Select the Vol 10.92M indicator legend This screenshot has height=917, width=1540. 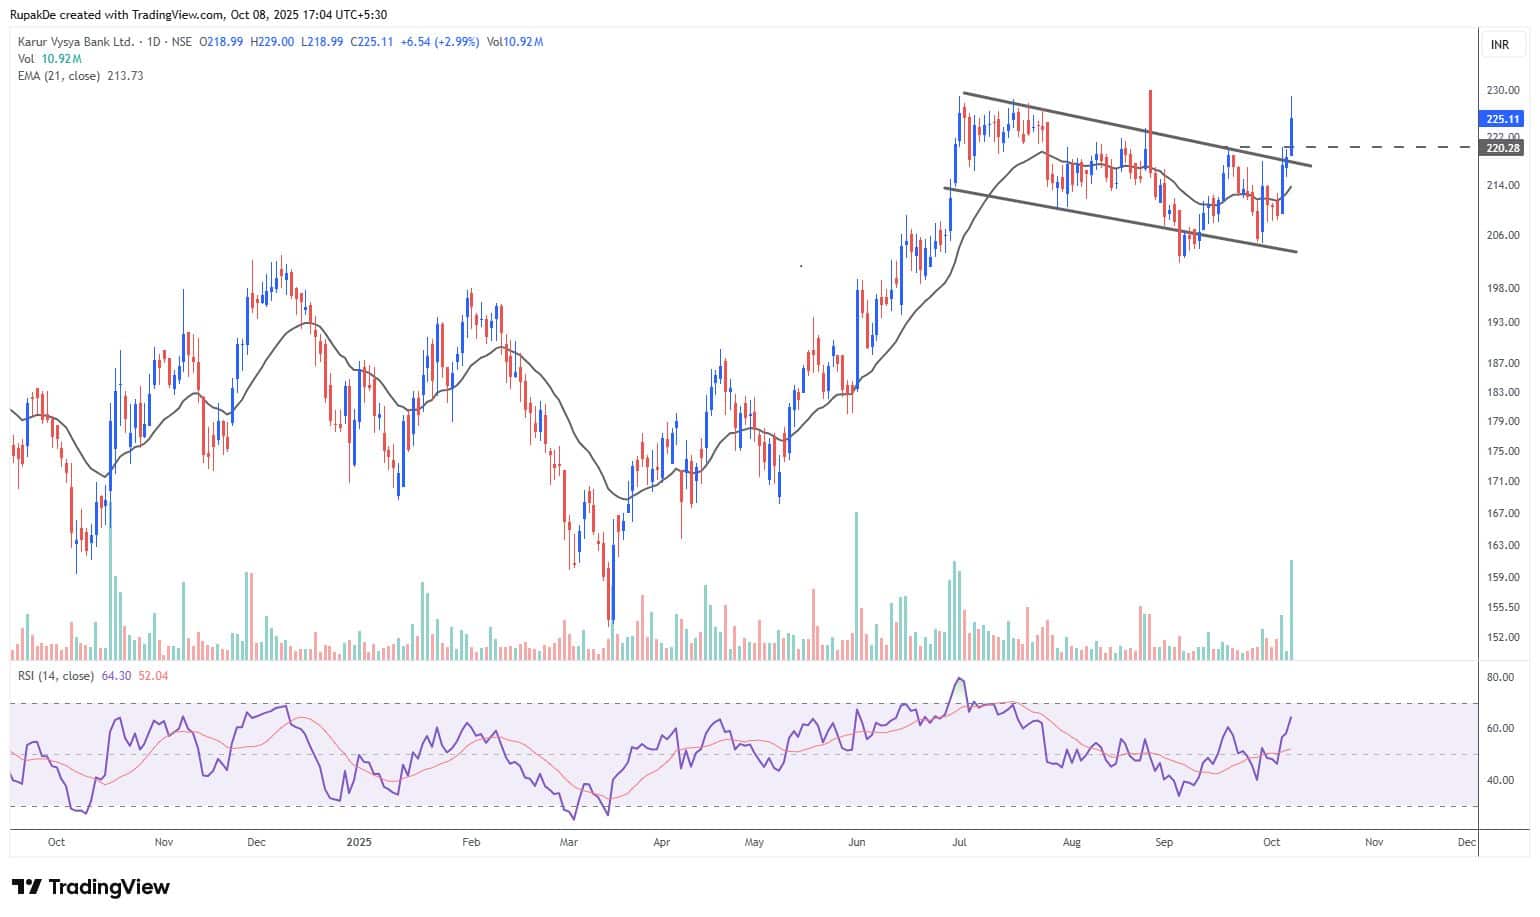(x=42, y=59)
